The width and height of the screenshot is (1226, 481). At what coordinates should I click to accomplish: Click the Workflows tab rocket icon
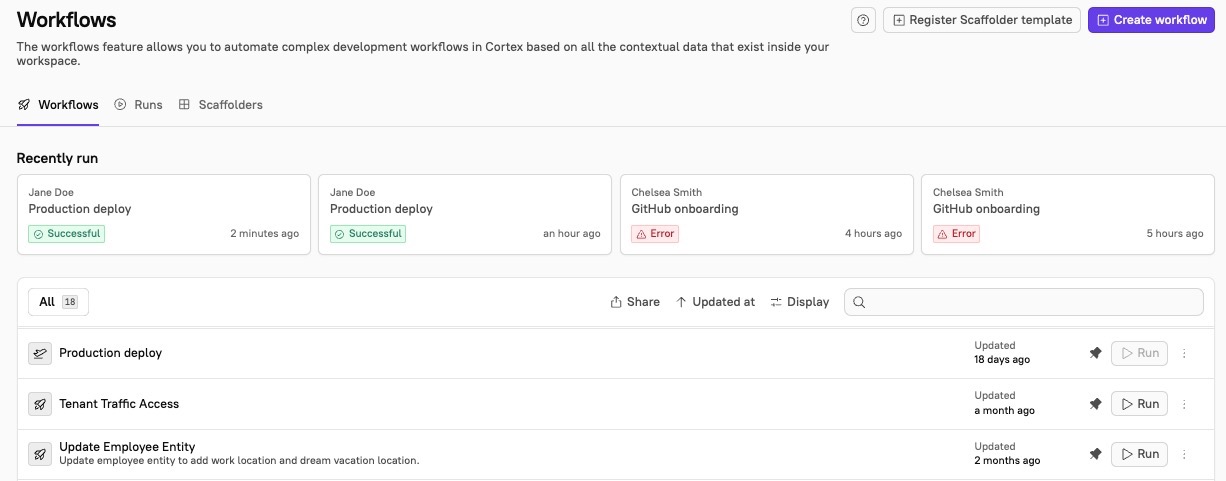tap(24, 105)
